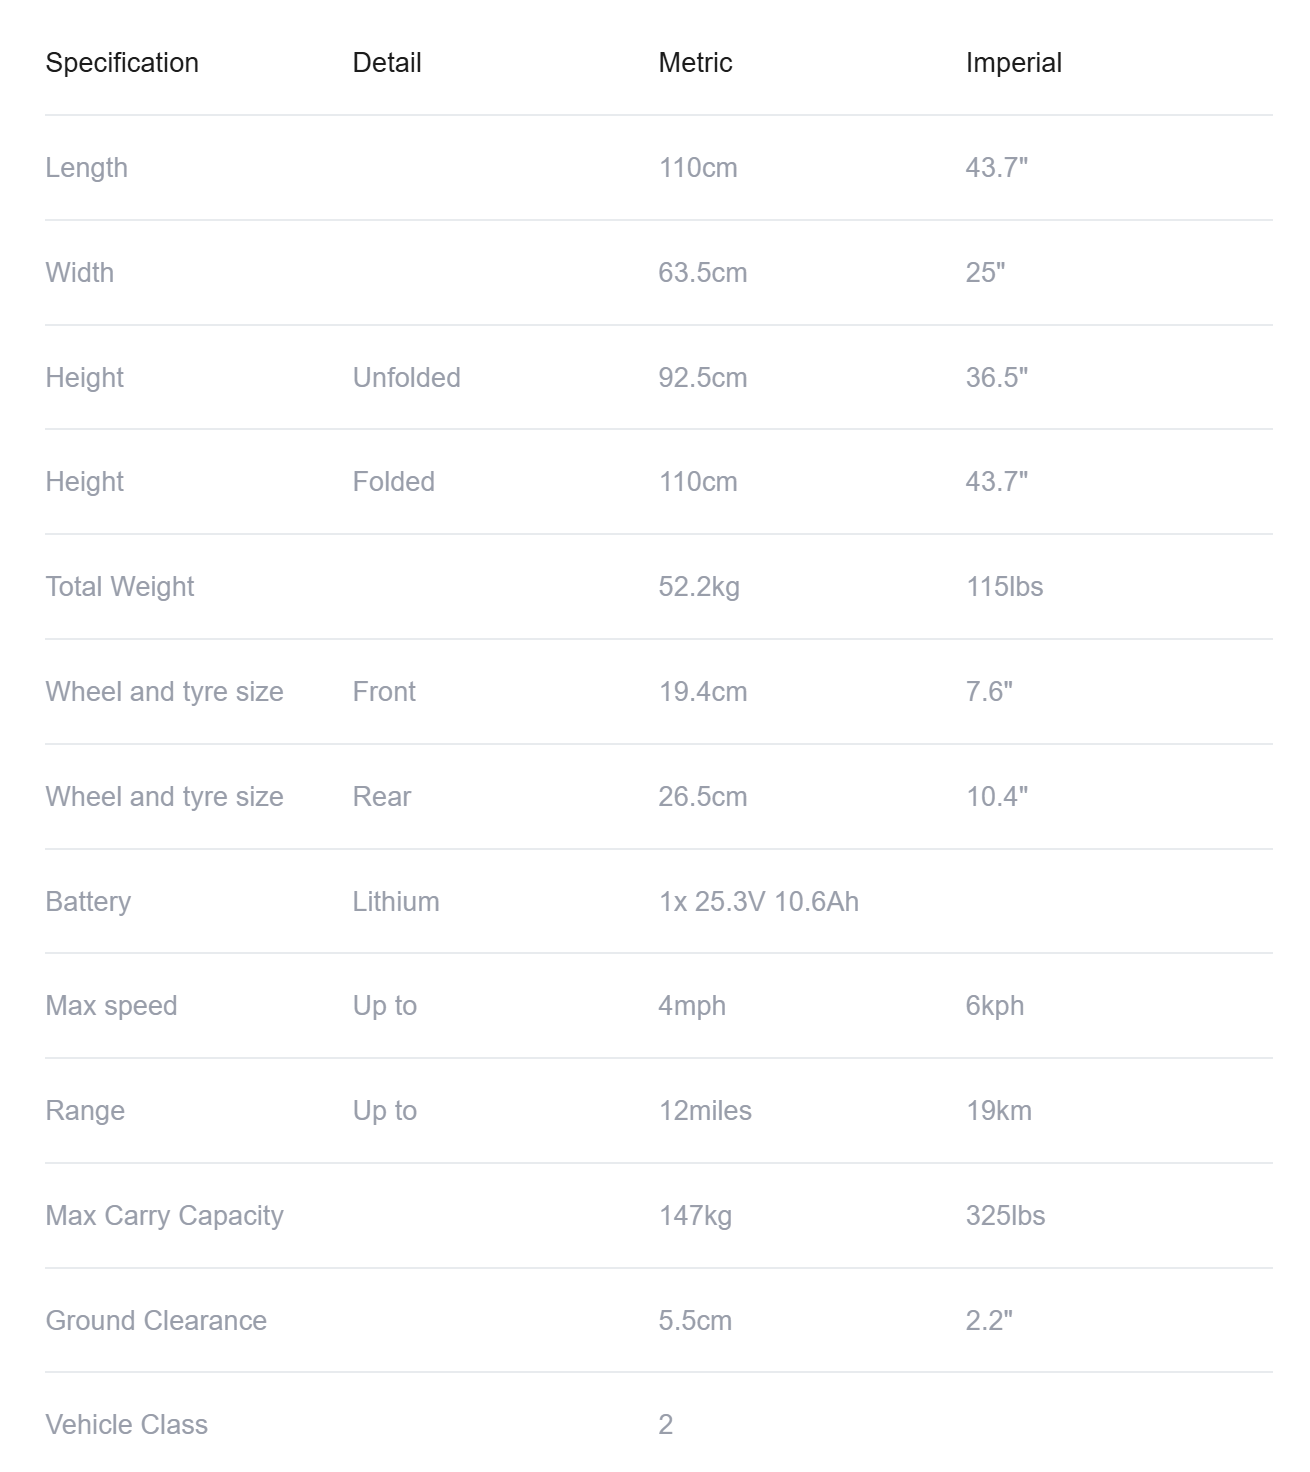Click the Max Carry Capacity label
The image size is (1310, 1472).
coord(165,1216)
